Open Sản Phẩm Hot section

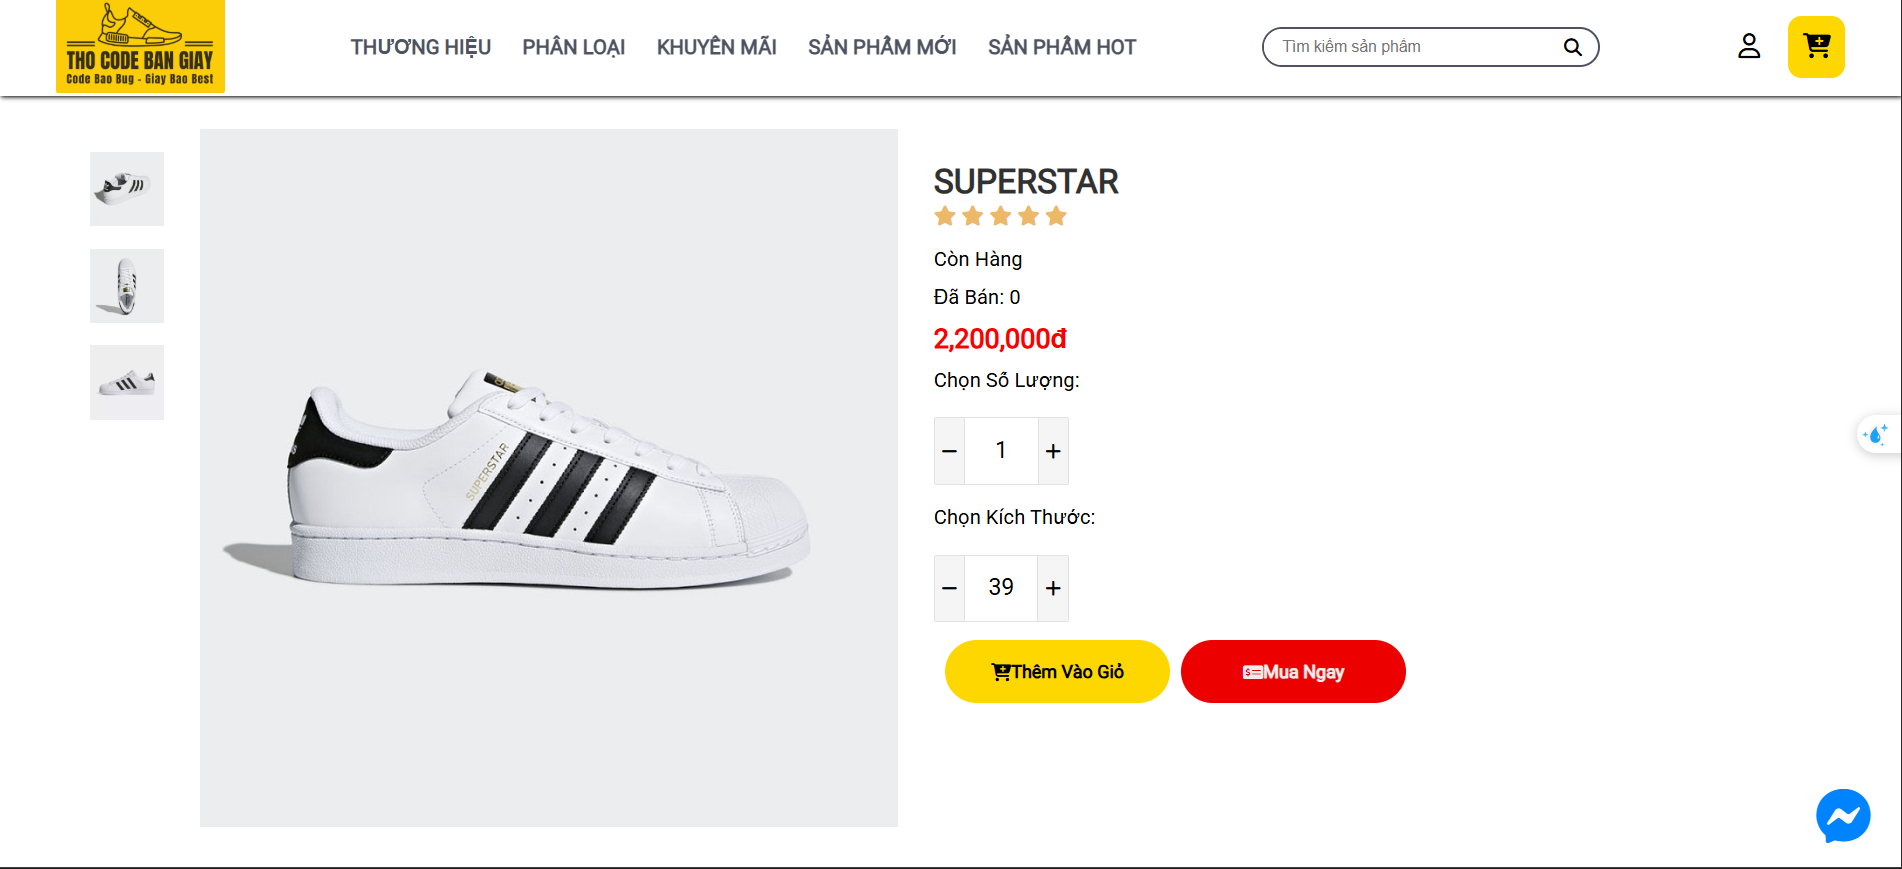(1062, 47)
